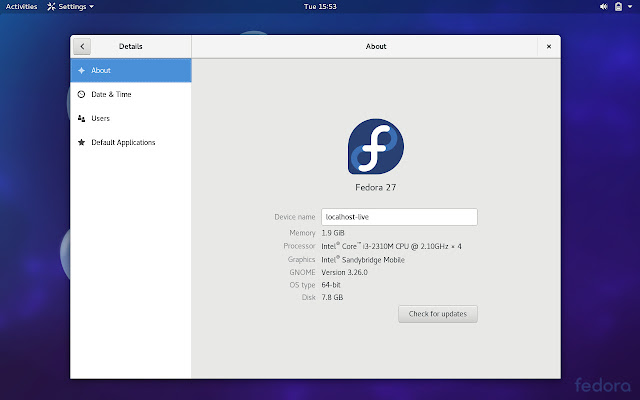The width and height of the screenshot is (640, 400).
Task: Click the Fedora 27 label
Action: [376, 187]
